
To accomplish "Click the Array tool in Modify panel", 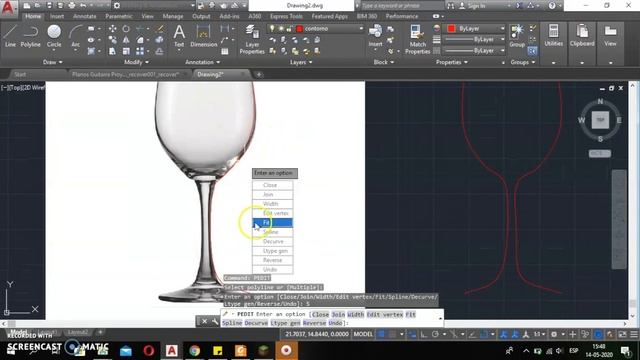I will tap(140, 51).
